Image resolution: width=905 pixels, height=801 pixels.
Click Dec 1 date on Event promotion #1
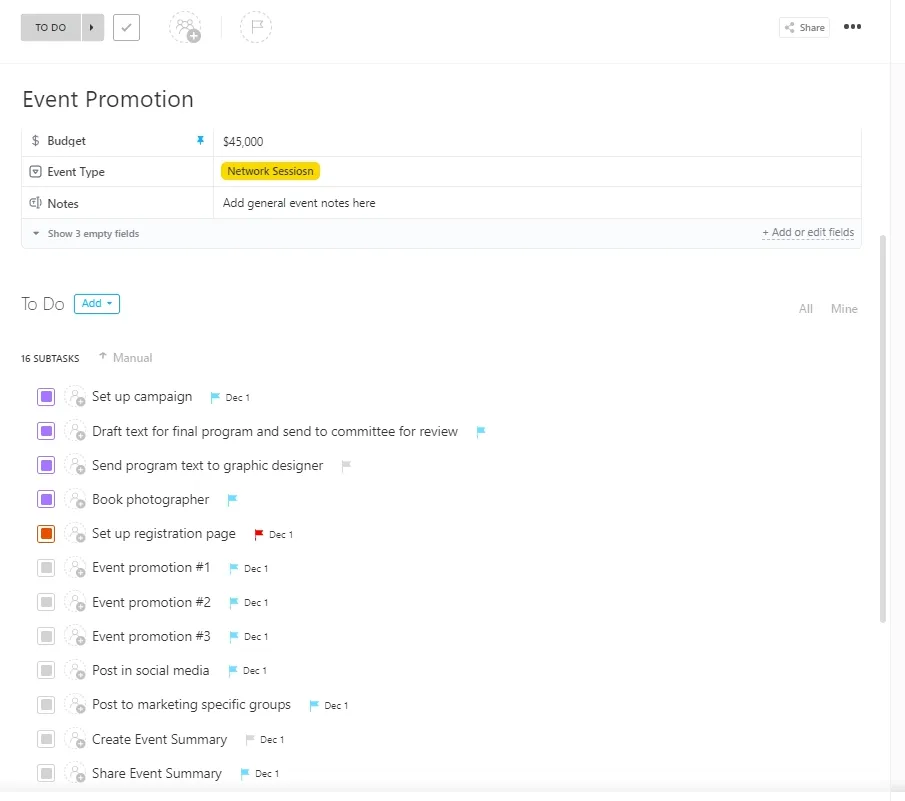click(256, 568)
